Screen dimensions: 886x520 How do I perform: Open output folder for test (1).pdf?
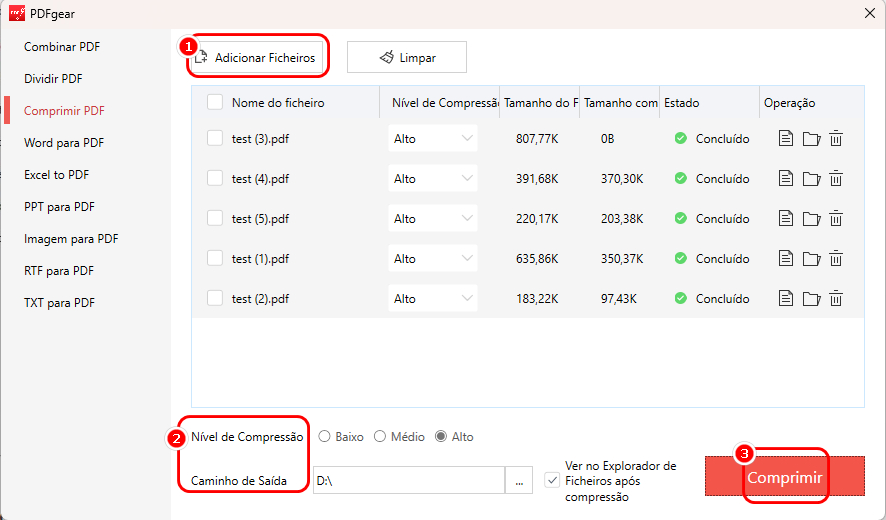click(x=811, y=259)
